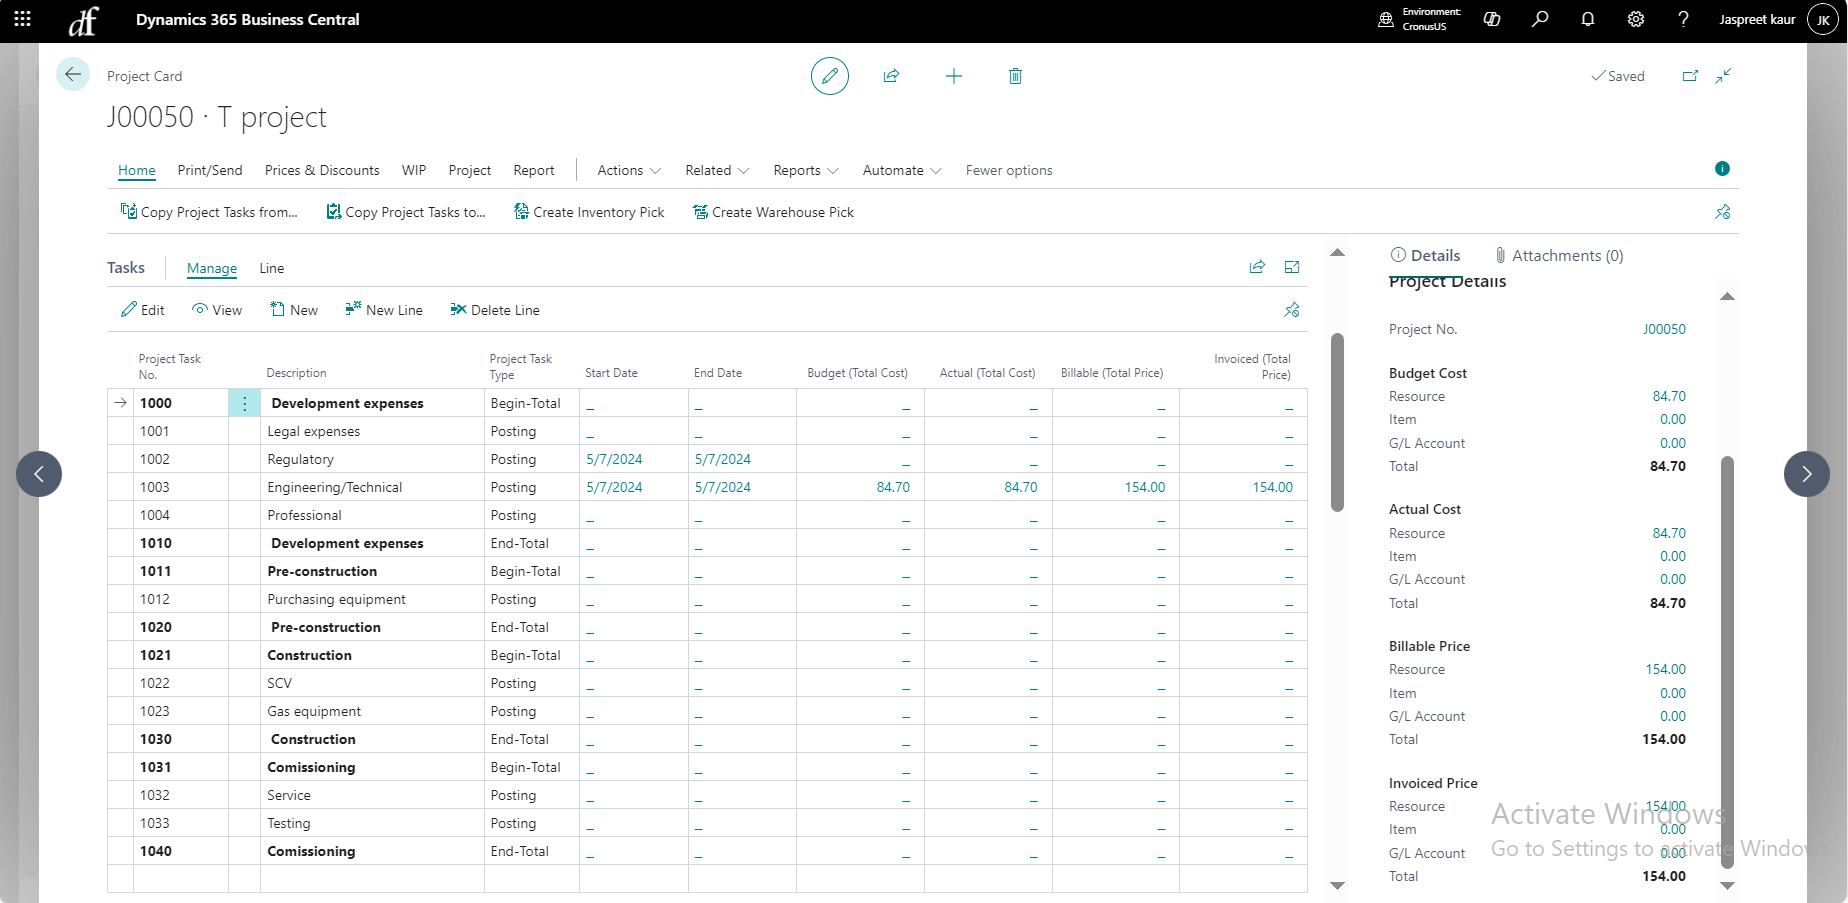Switch to the Attachments (0) tab
1848x903 pixels.
[1559, 256]
